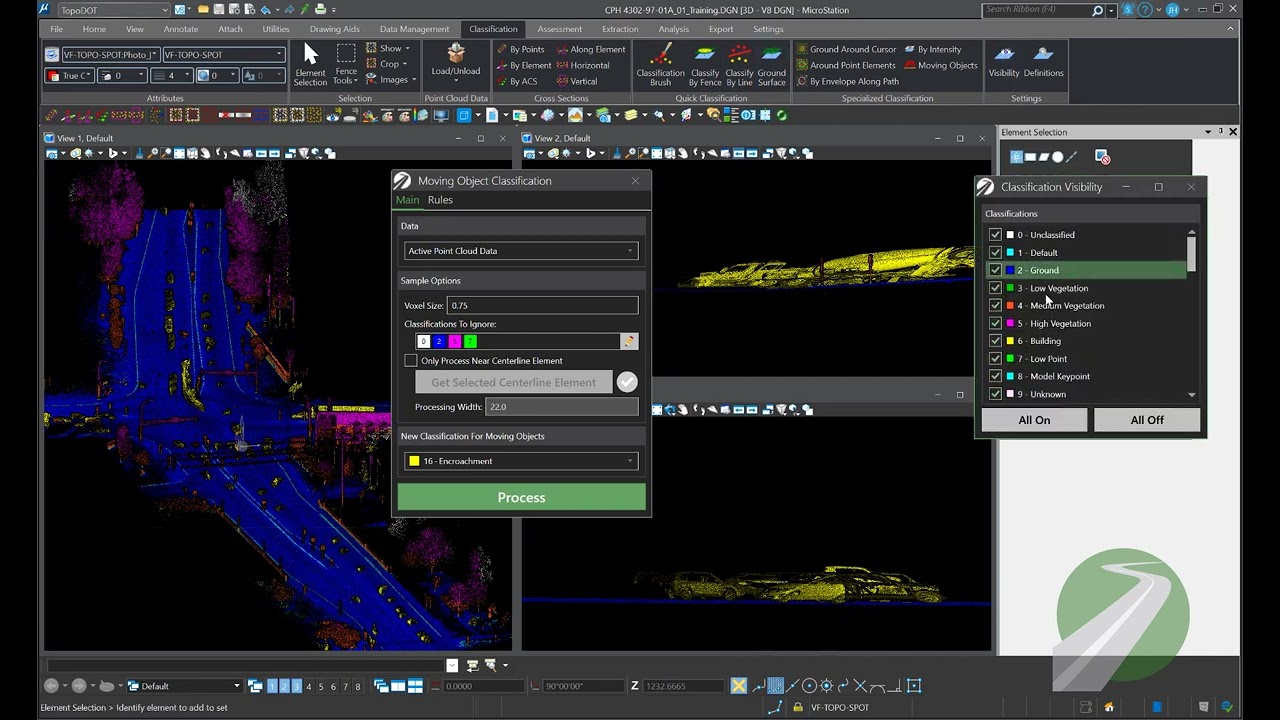
Task: Enable Only Process Near Centerline Element
Action: click(411, 360)
